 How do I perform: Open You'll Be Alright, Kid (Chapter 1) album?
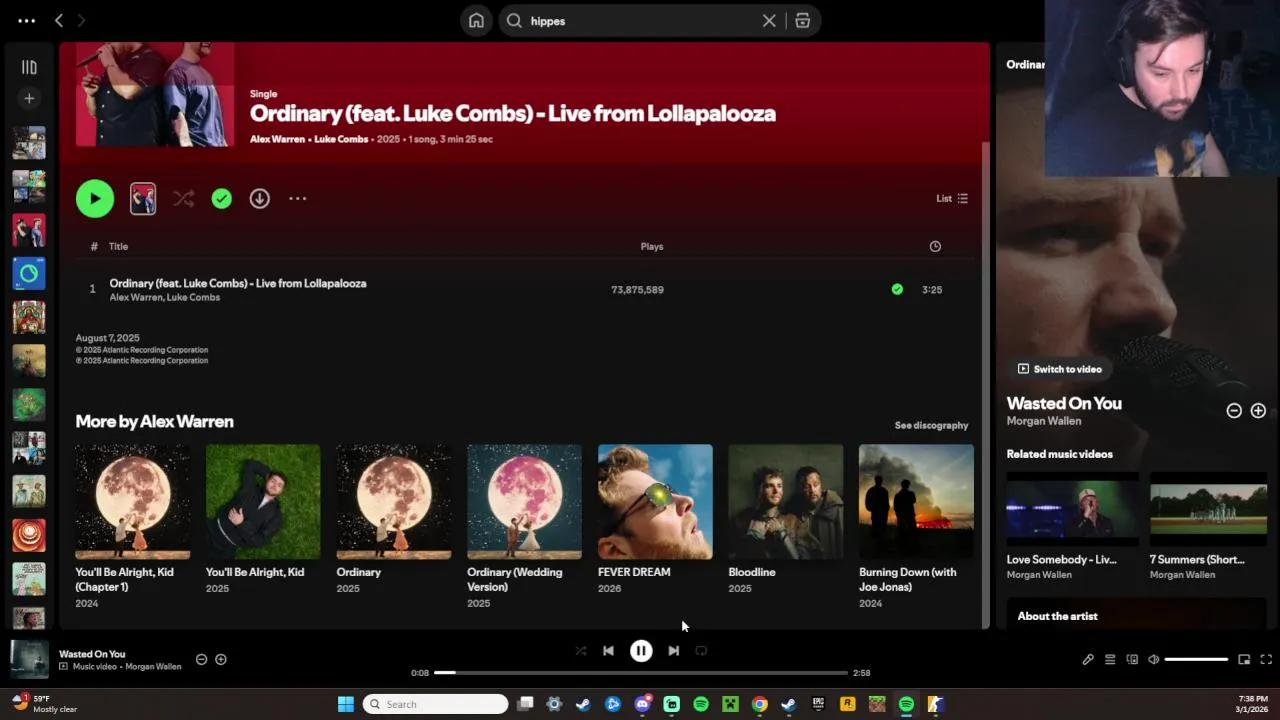coord(132,527)
